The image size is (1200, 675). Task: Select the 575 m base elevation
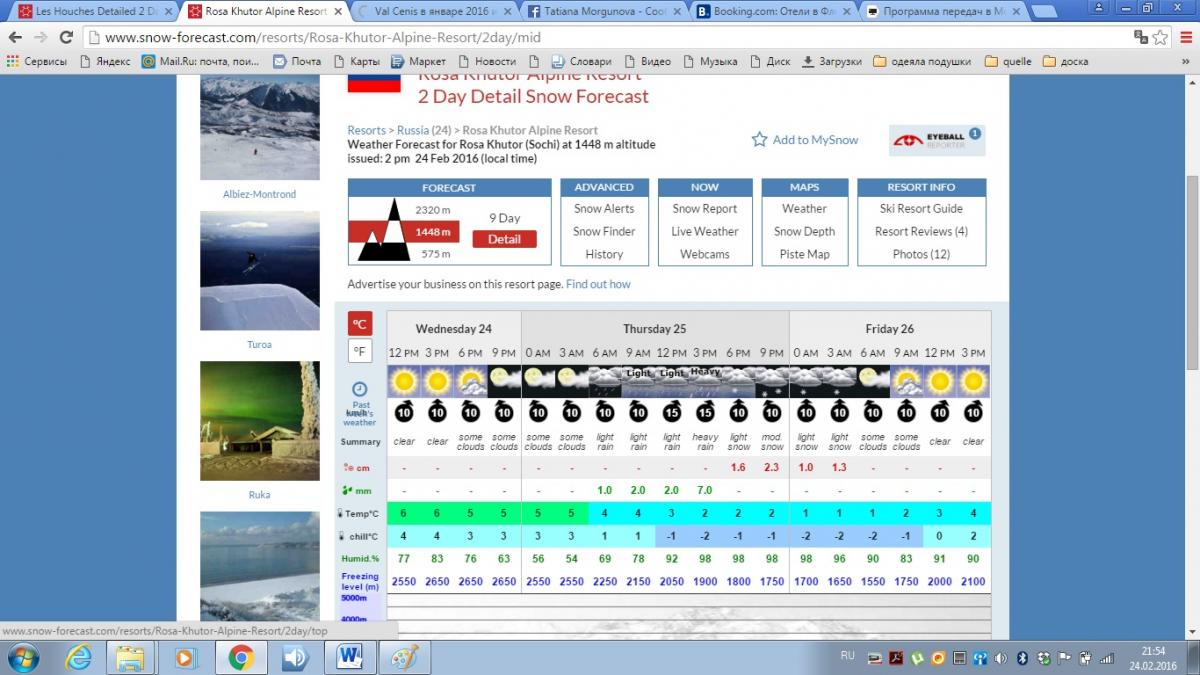click(436, 254)
